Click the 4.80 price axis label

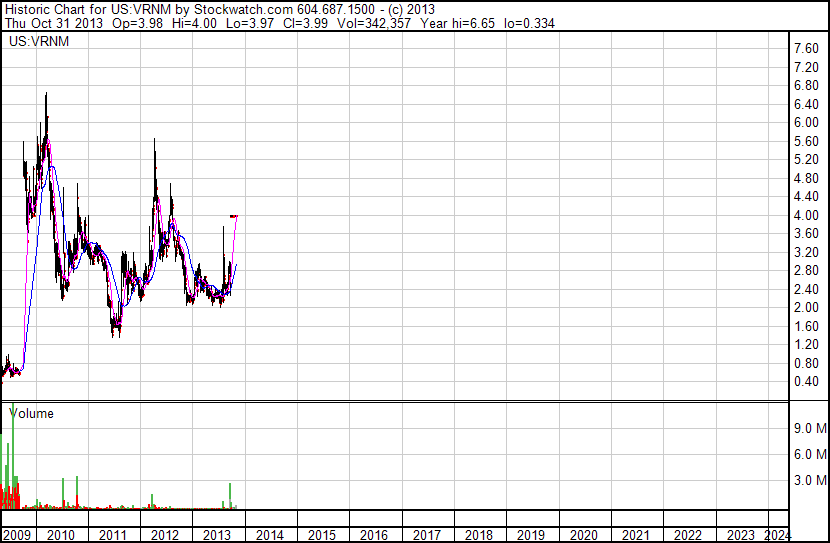pyautogui.click(x=807, y=178)
